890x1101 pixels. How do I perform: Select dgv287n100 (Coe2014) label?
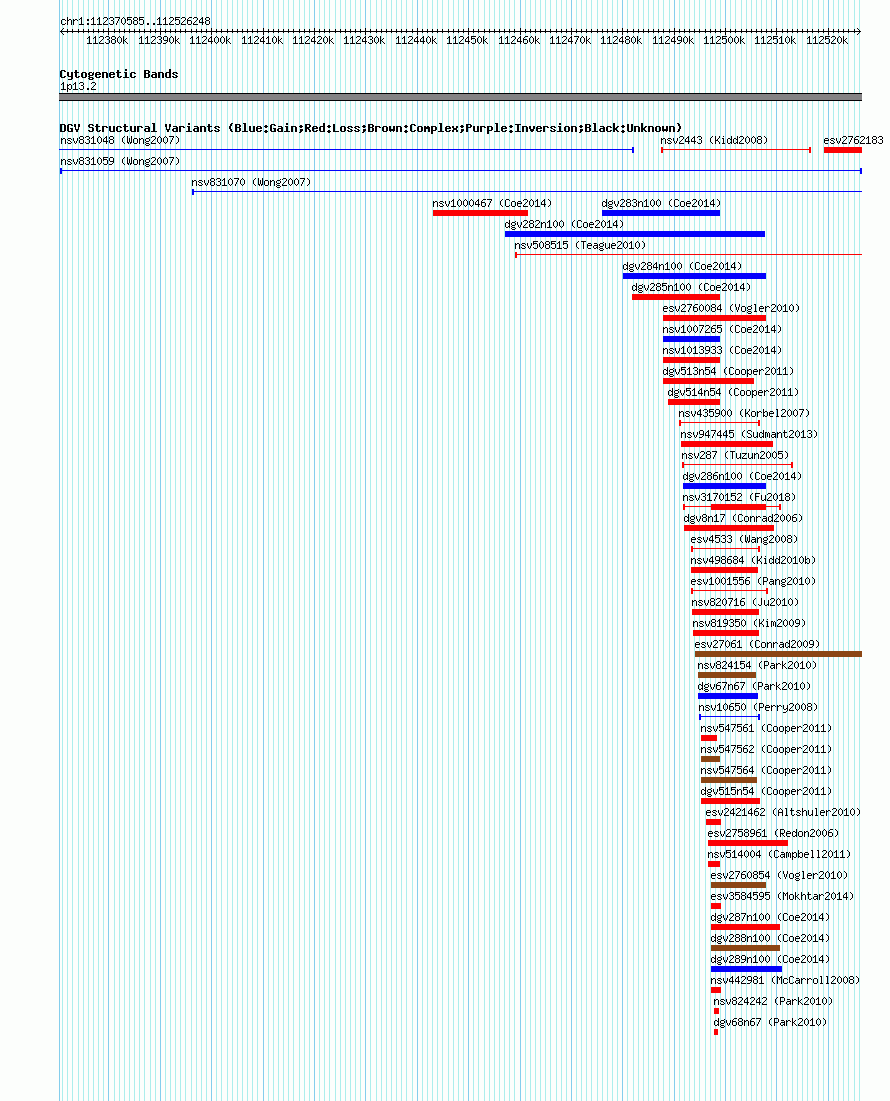[770, 918]
